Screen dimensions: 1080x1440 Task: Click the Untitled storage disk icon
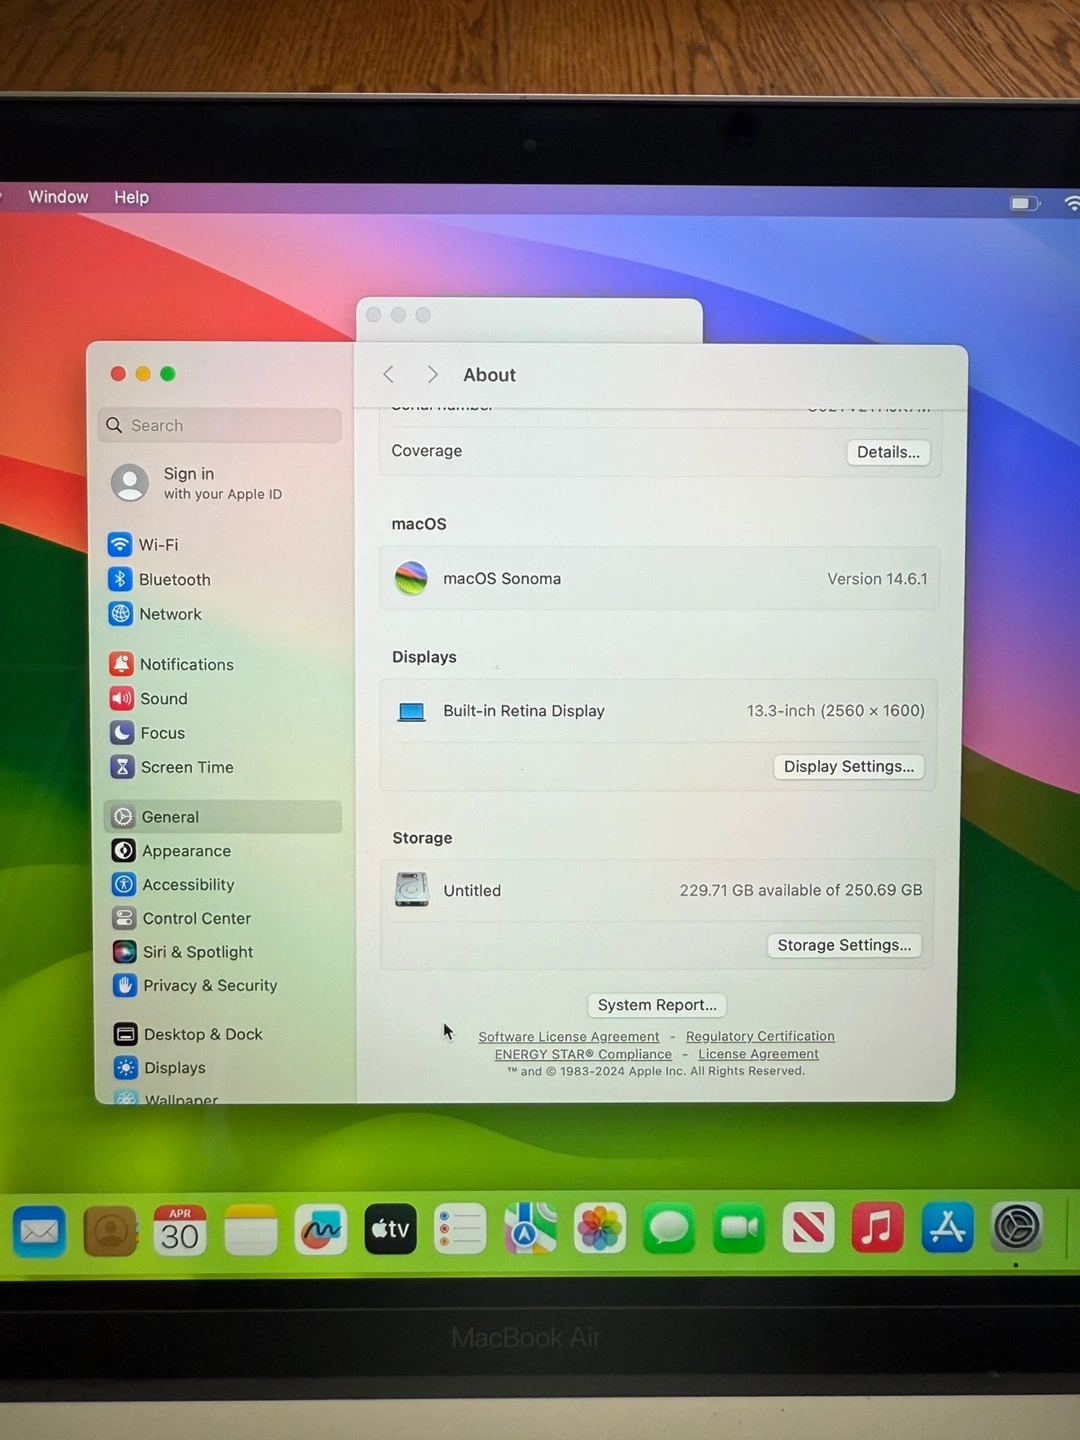tap(411, 889)
